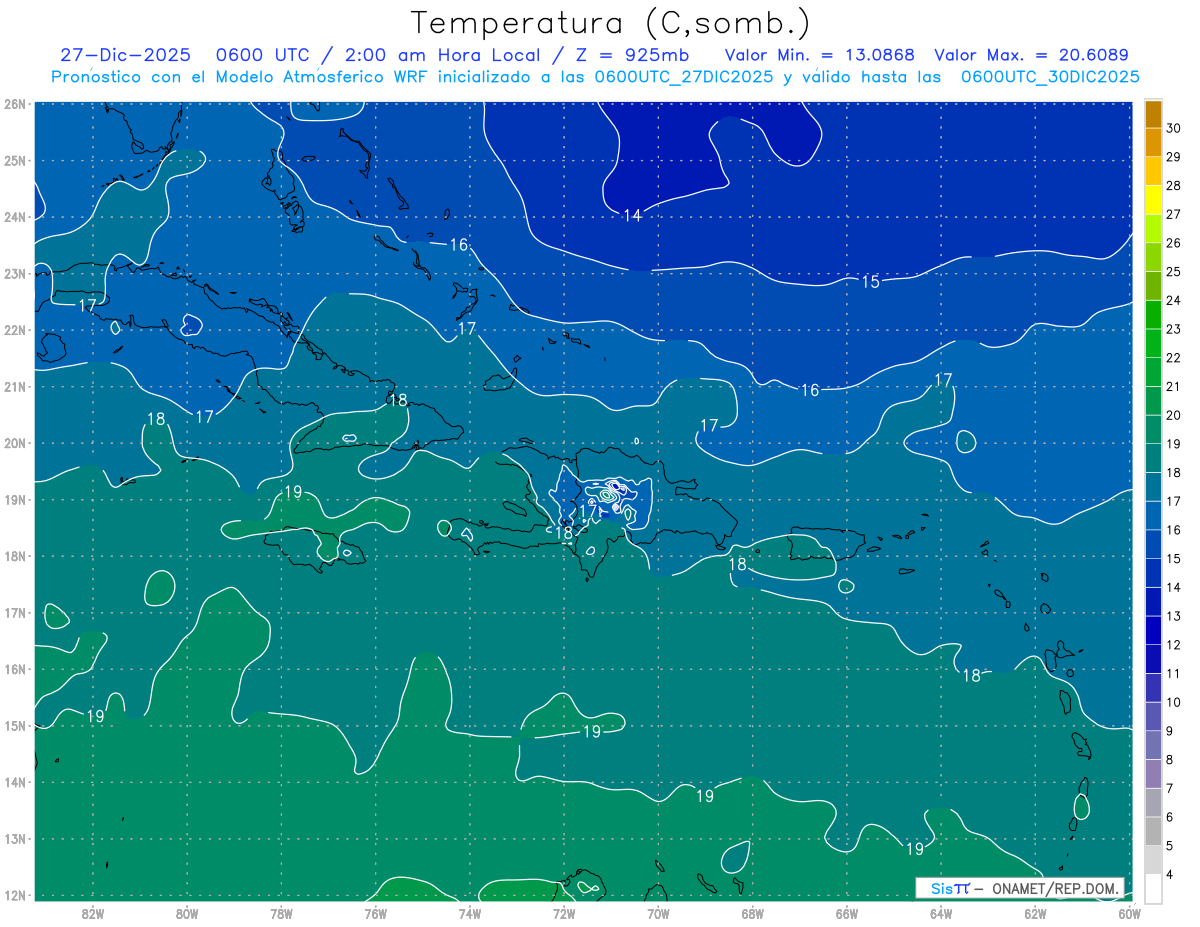The width and height of the screenshot is (1200, 927).
Task: Click longitude axis label "68W"
Action: point(752,913)
